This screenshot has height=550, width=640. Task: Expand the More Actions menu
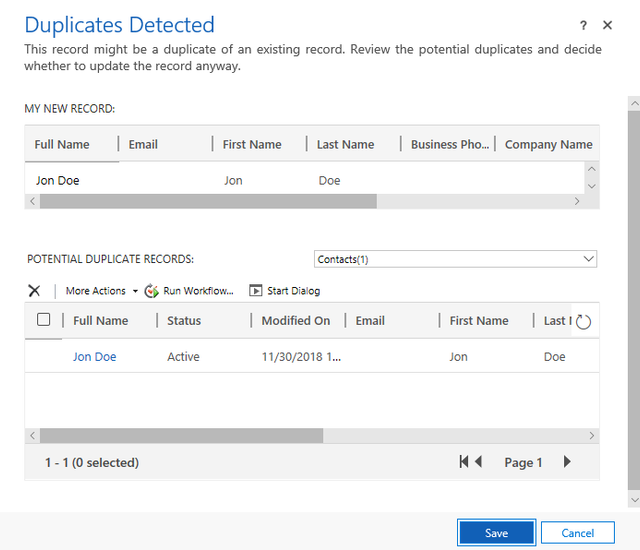pos(101,291)
